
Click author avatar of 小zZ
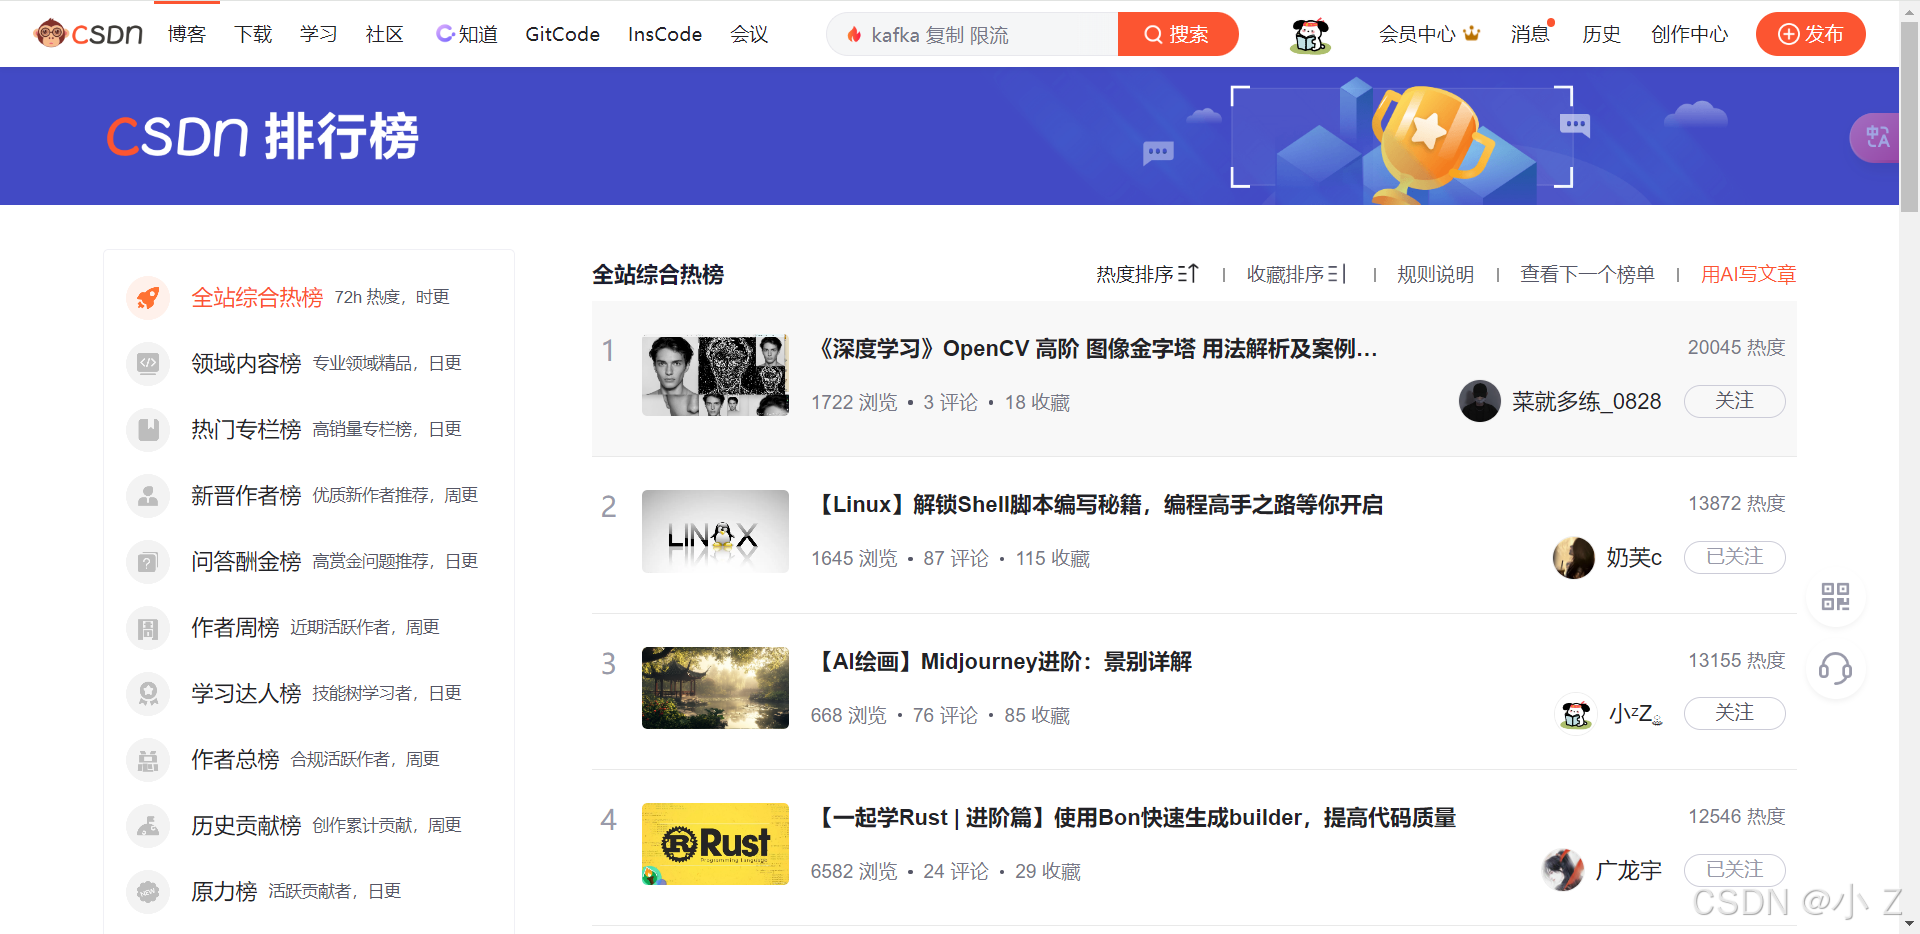(x=1577, y=713)
